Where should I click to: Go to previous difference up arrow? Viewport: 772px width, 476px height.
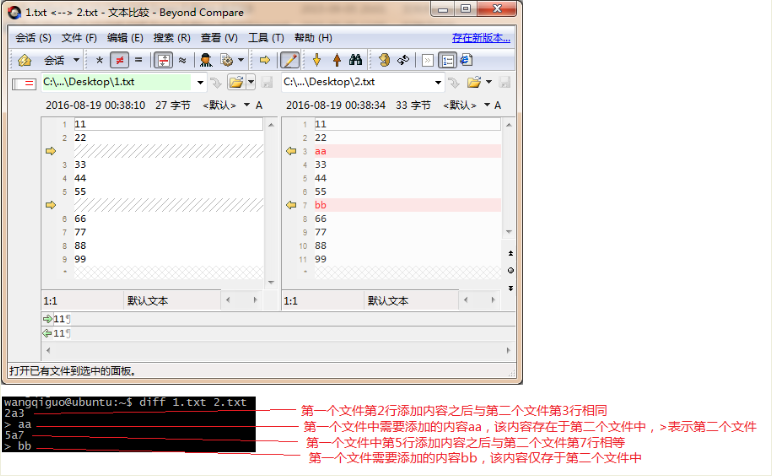[x=337, y=60]
